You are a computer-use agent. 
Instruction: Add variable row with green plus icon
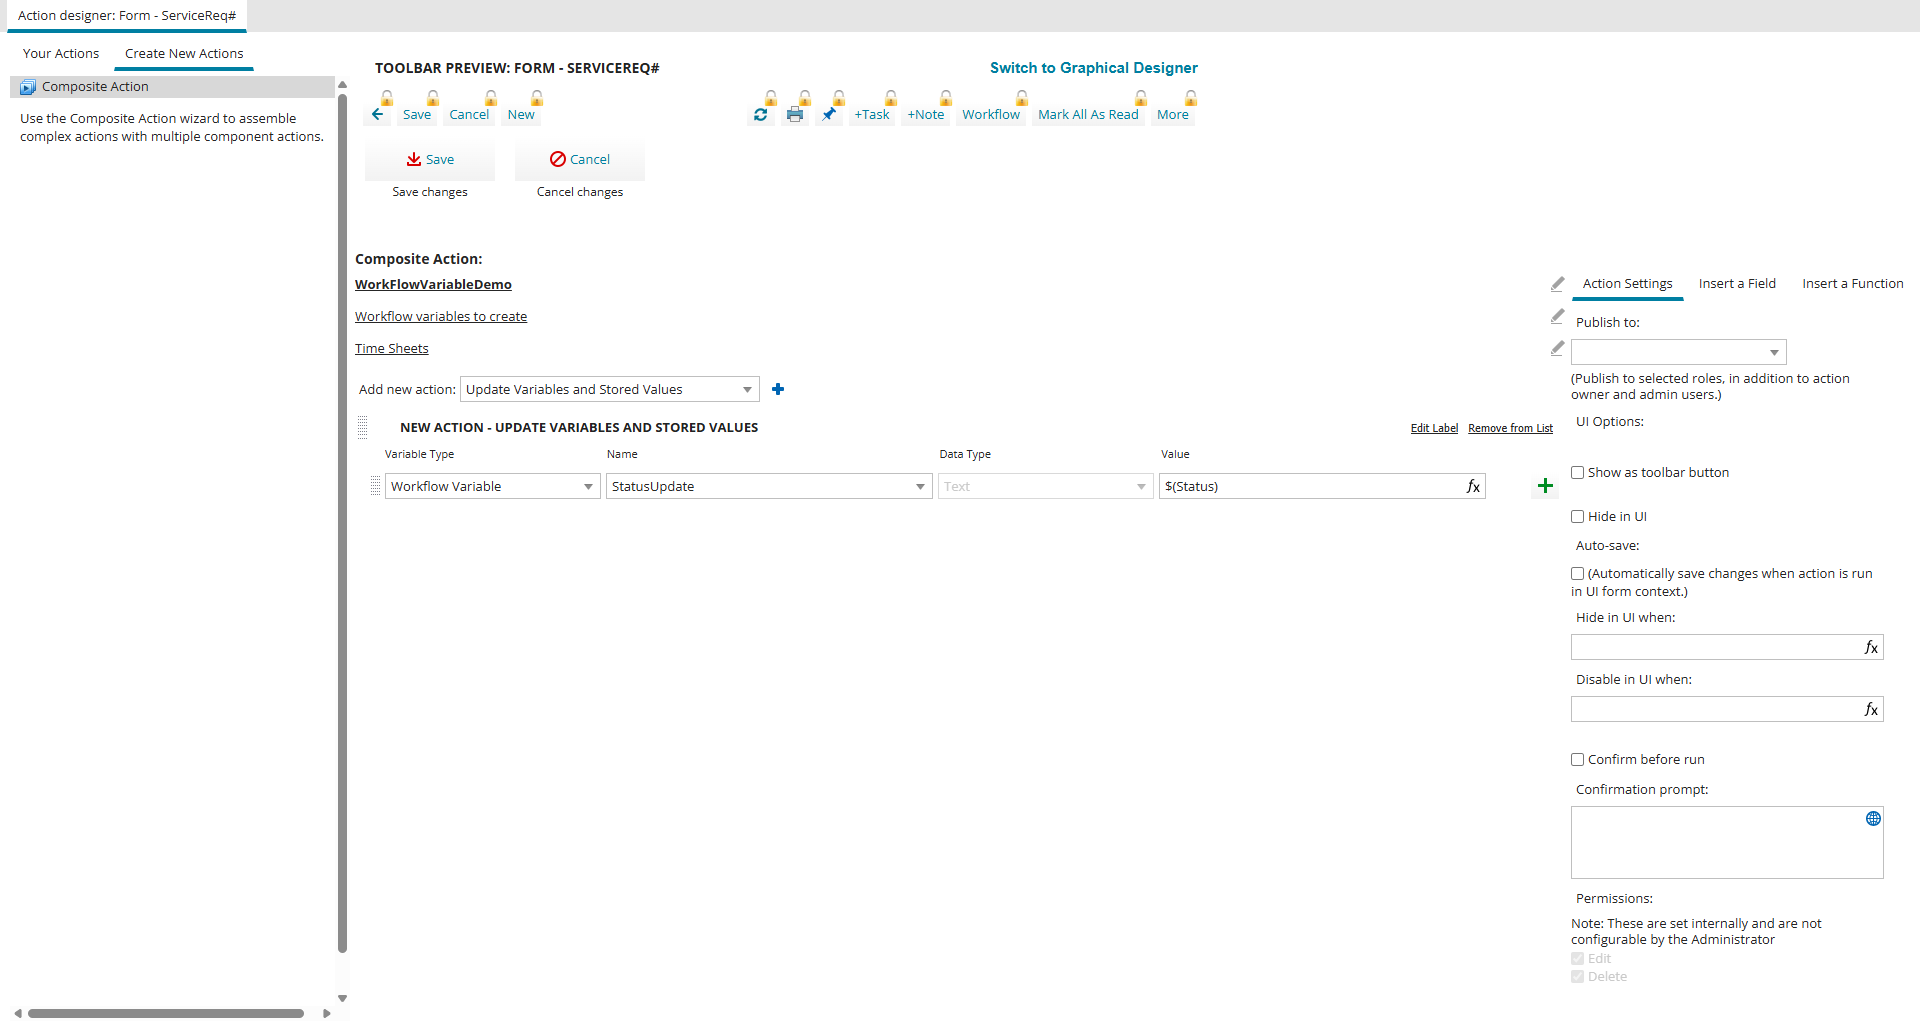1545,486
